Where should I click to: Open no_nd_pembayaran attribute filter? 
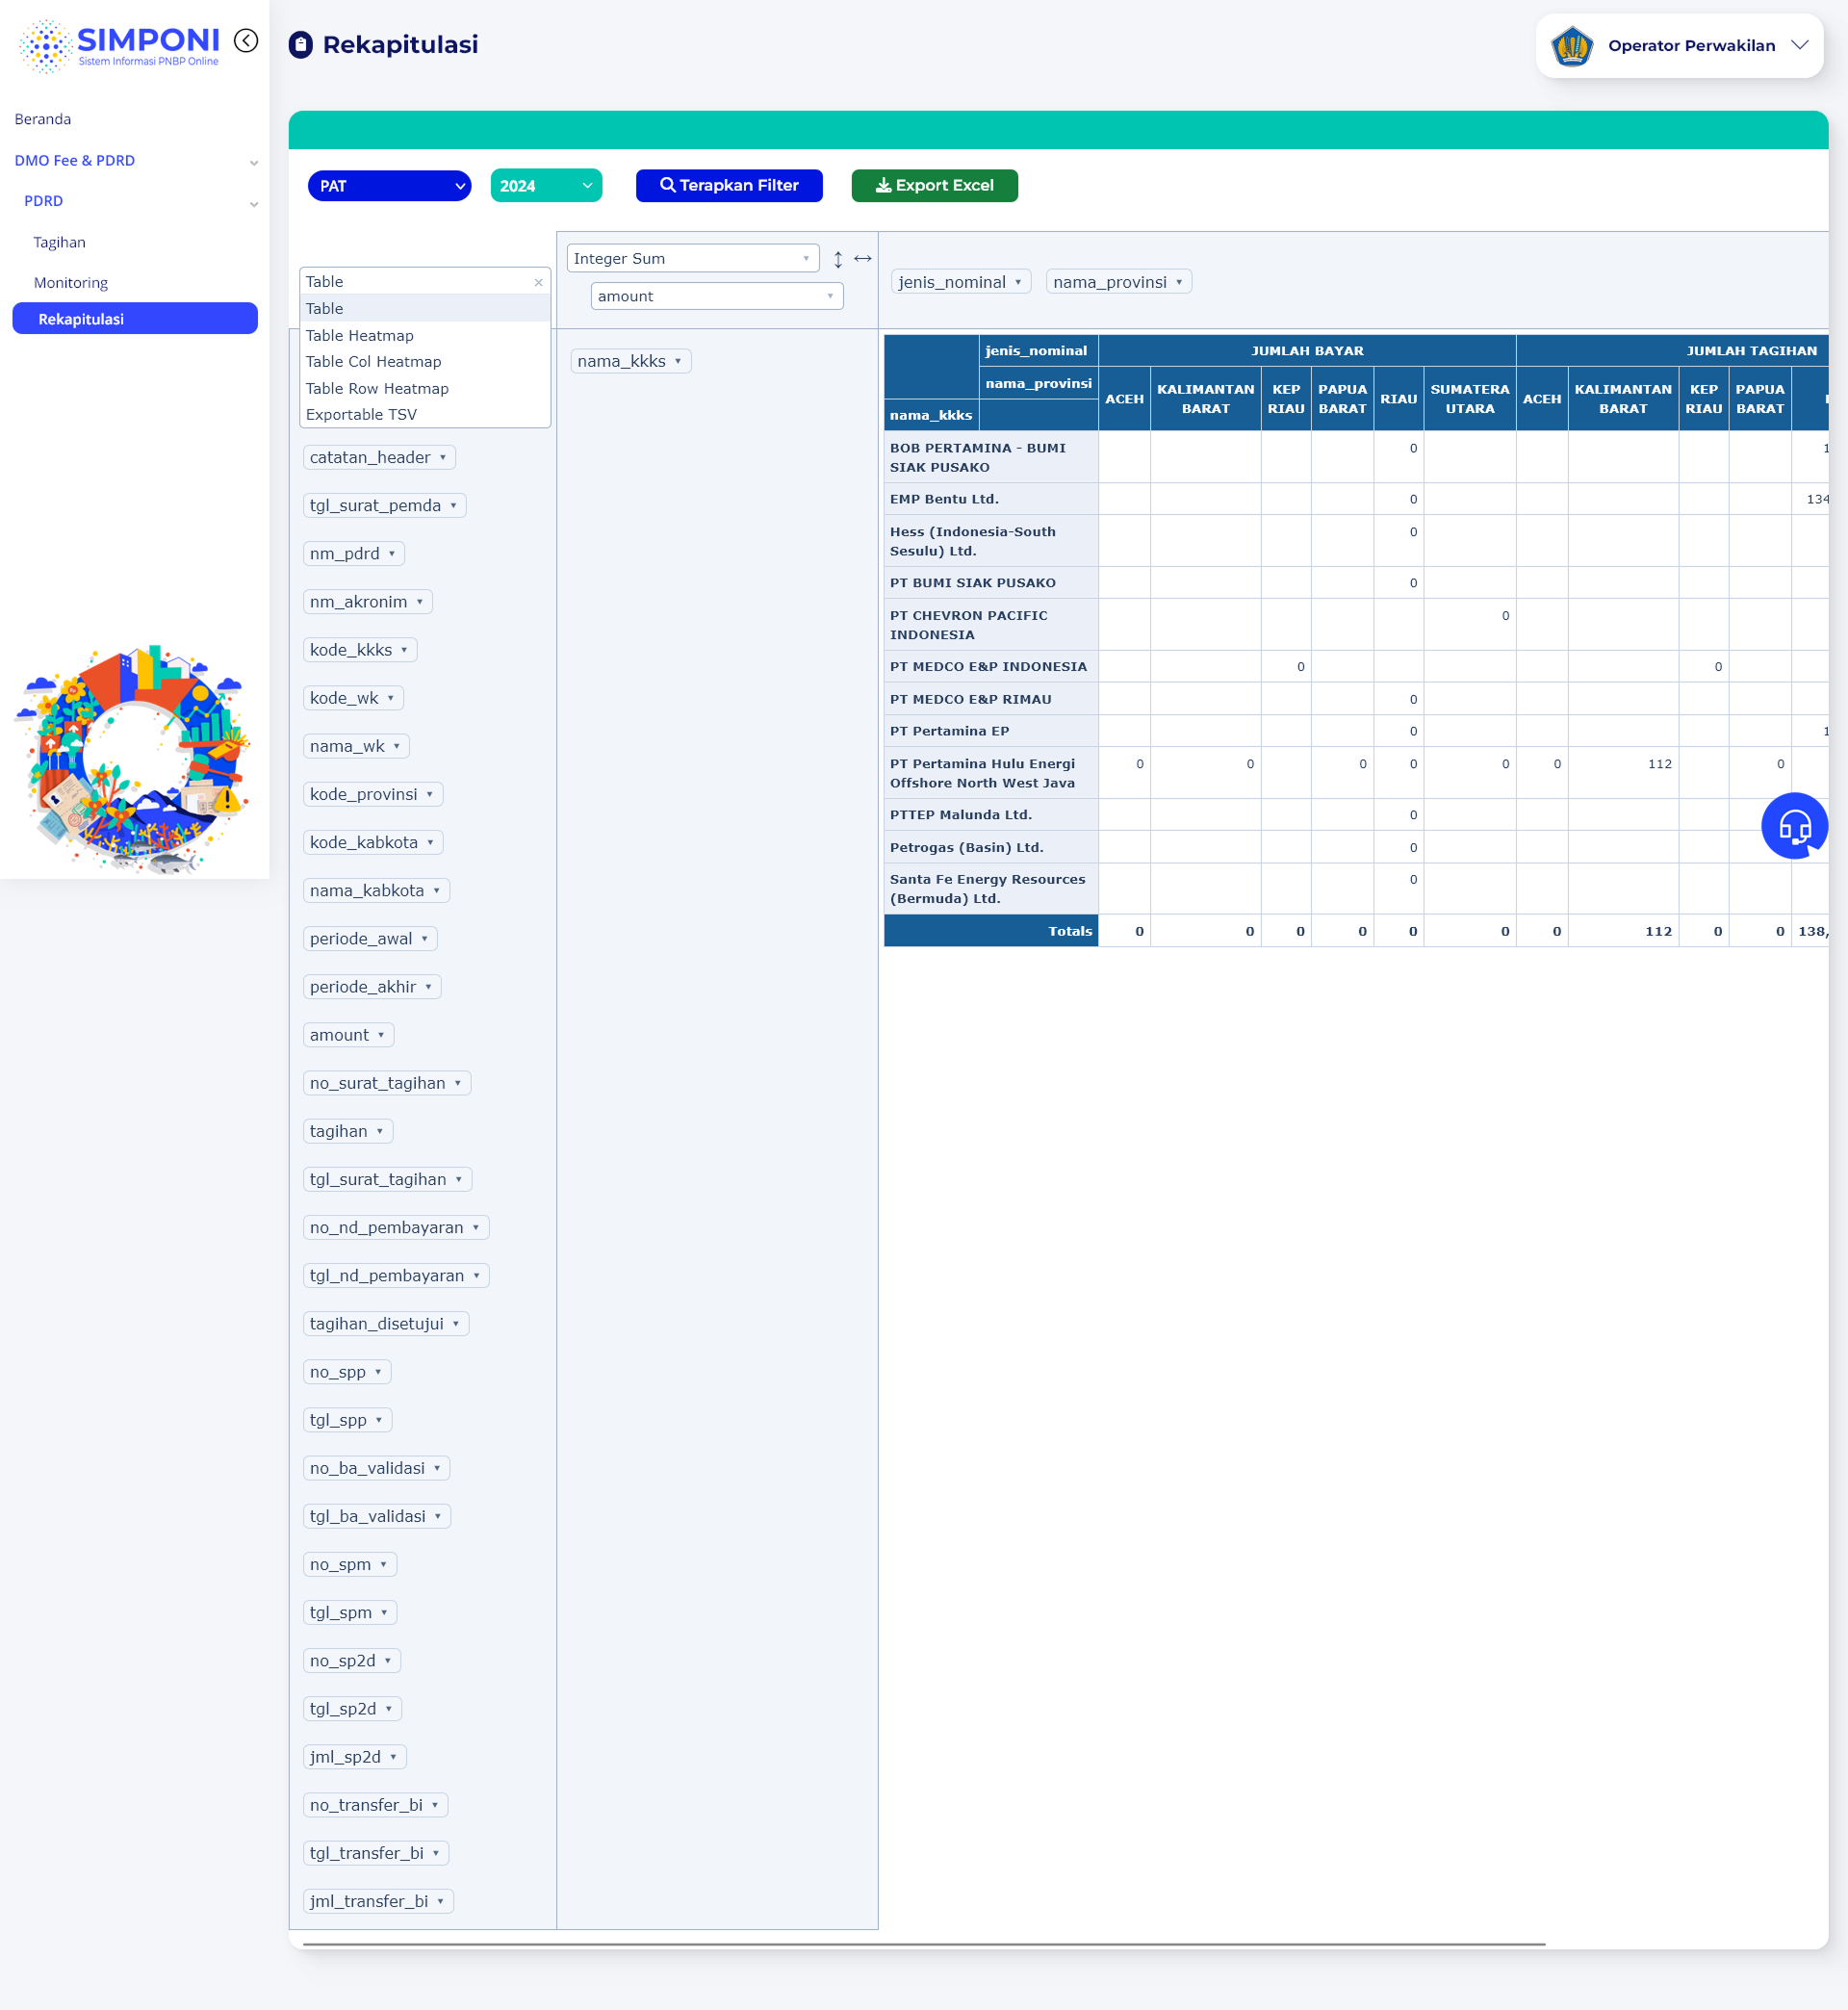[x=476, y=1228]
